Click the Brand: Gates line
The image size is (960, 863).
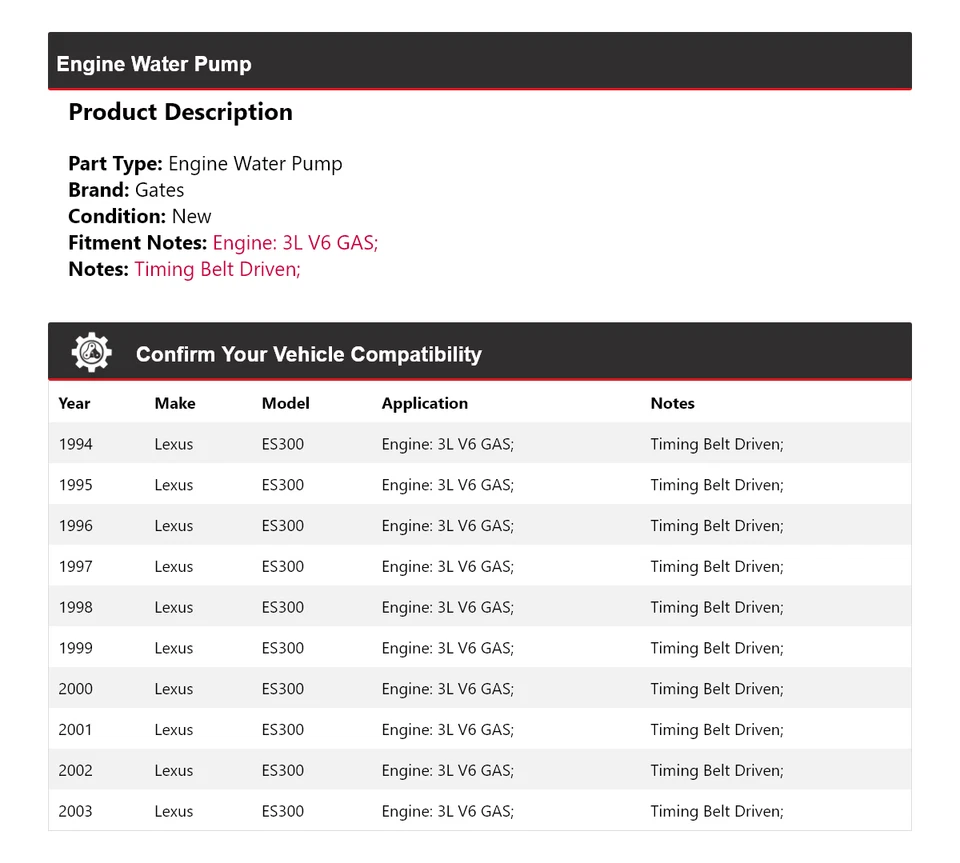(x=126, y=190)
